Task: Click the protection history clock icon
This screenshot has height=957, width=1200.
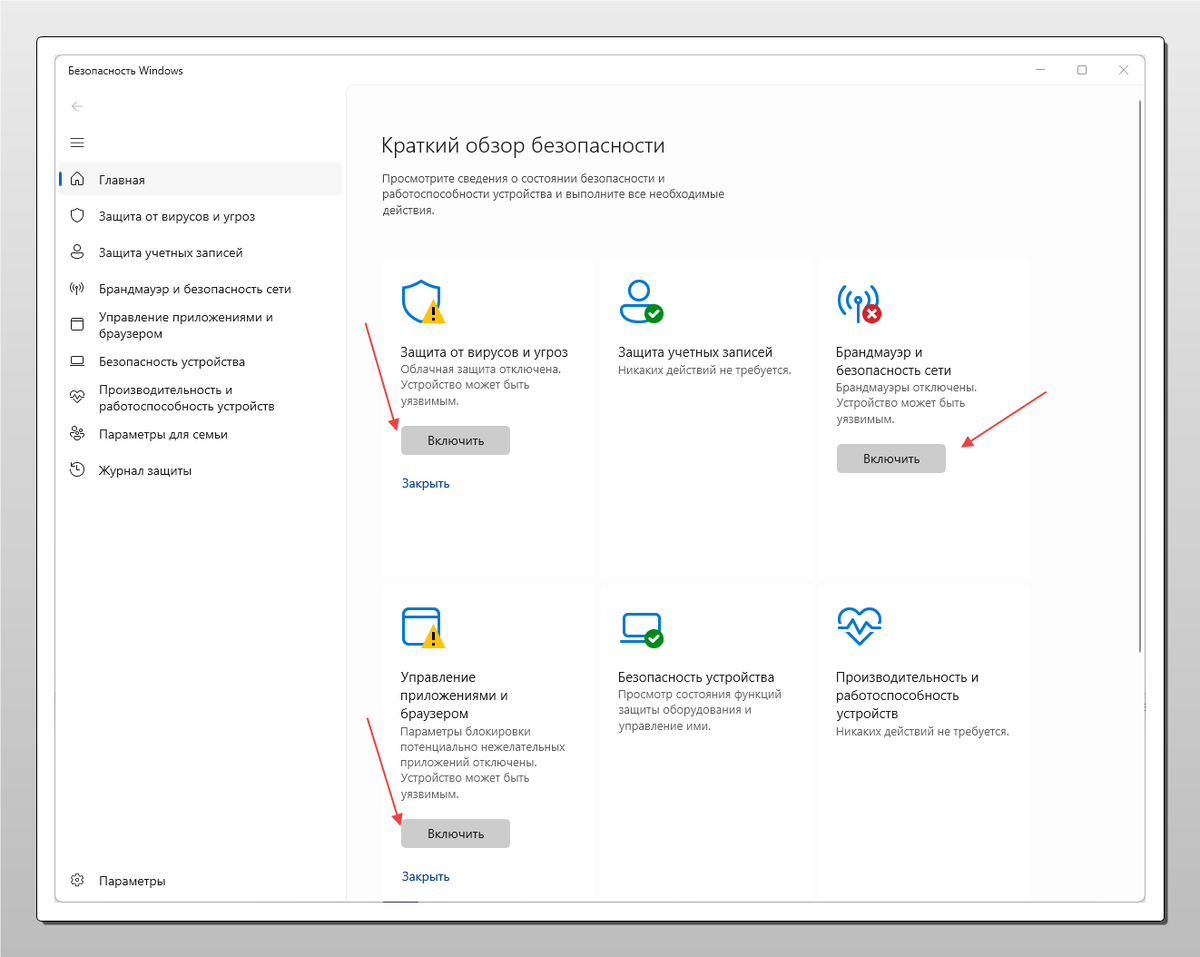Action: [77, 470]
